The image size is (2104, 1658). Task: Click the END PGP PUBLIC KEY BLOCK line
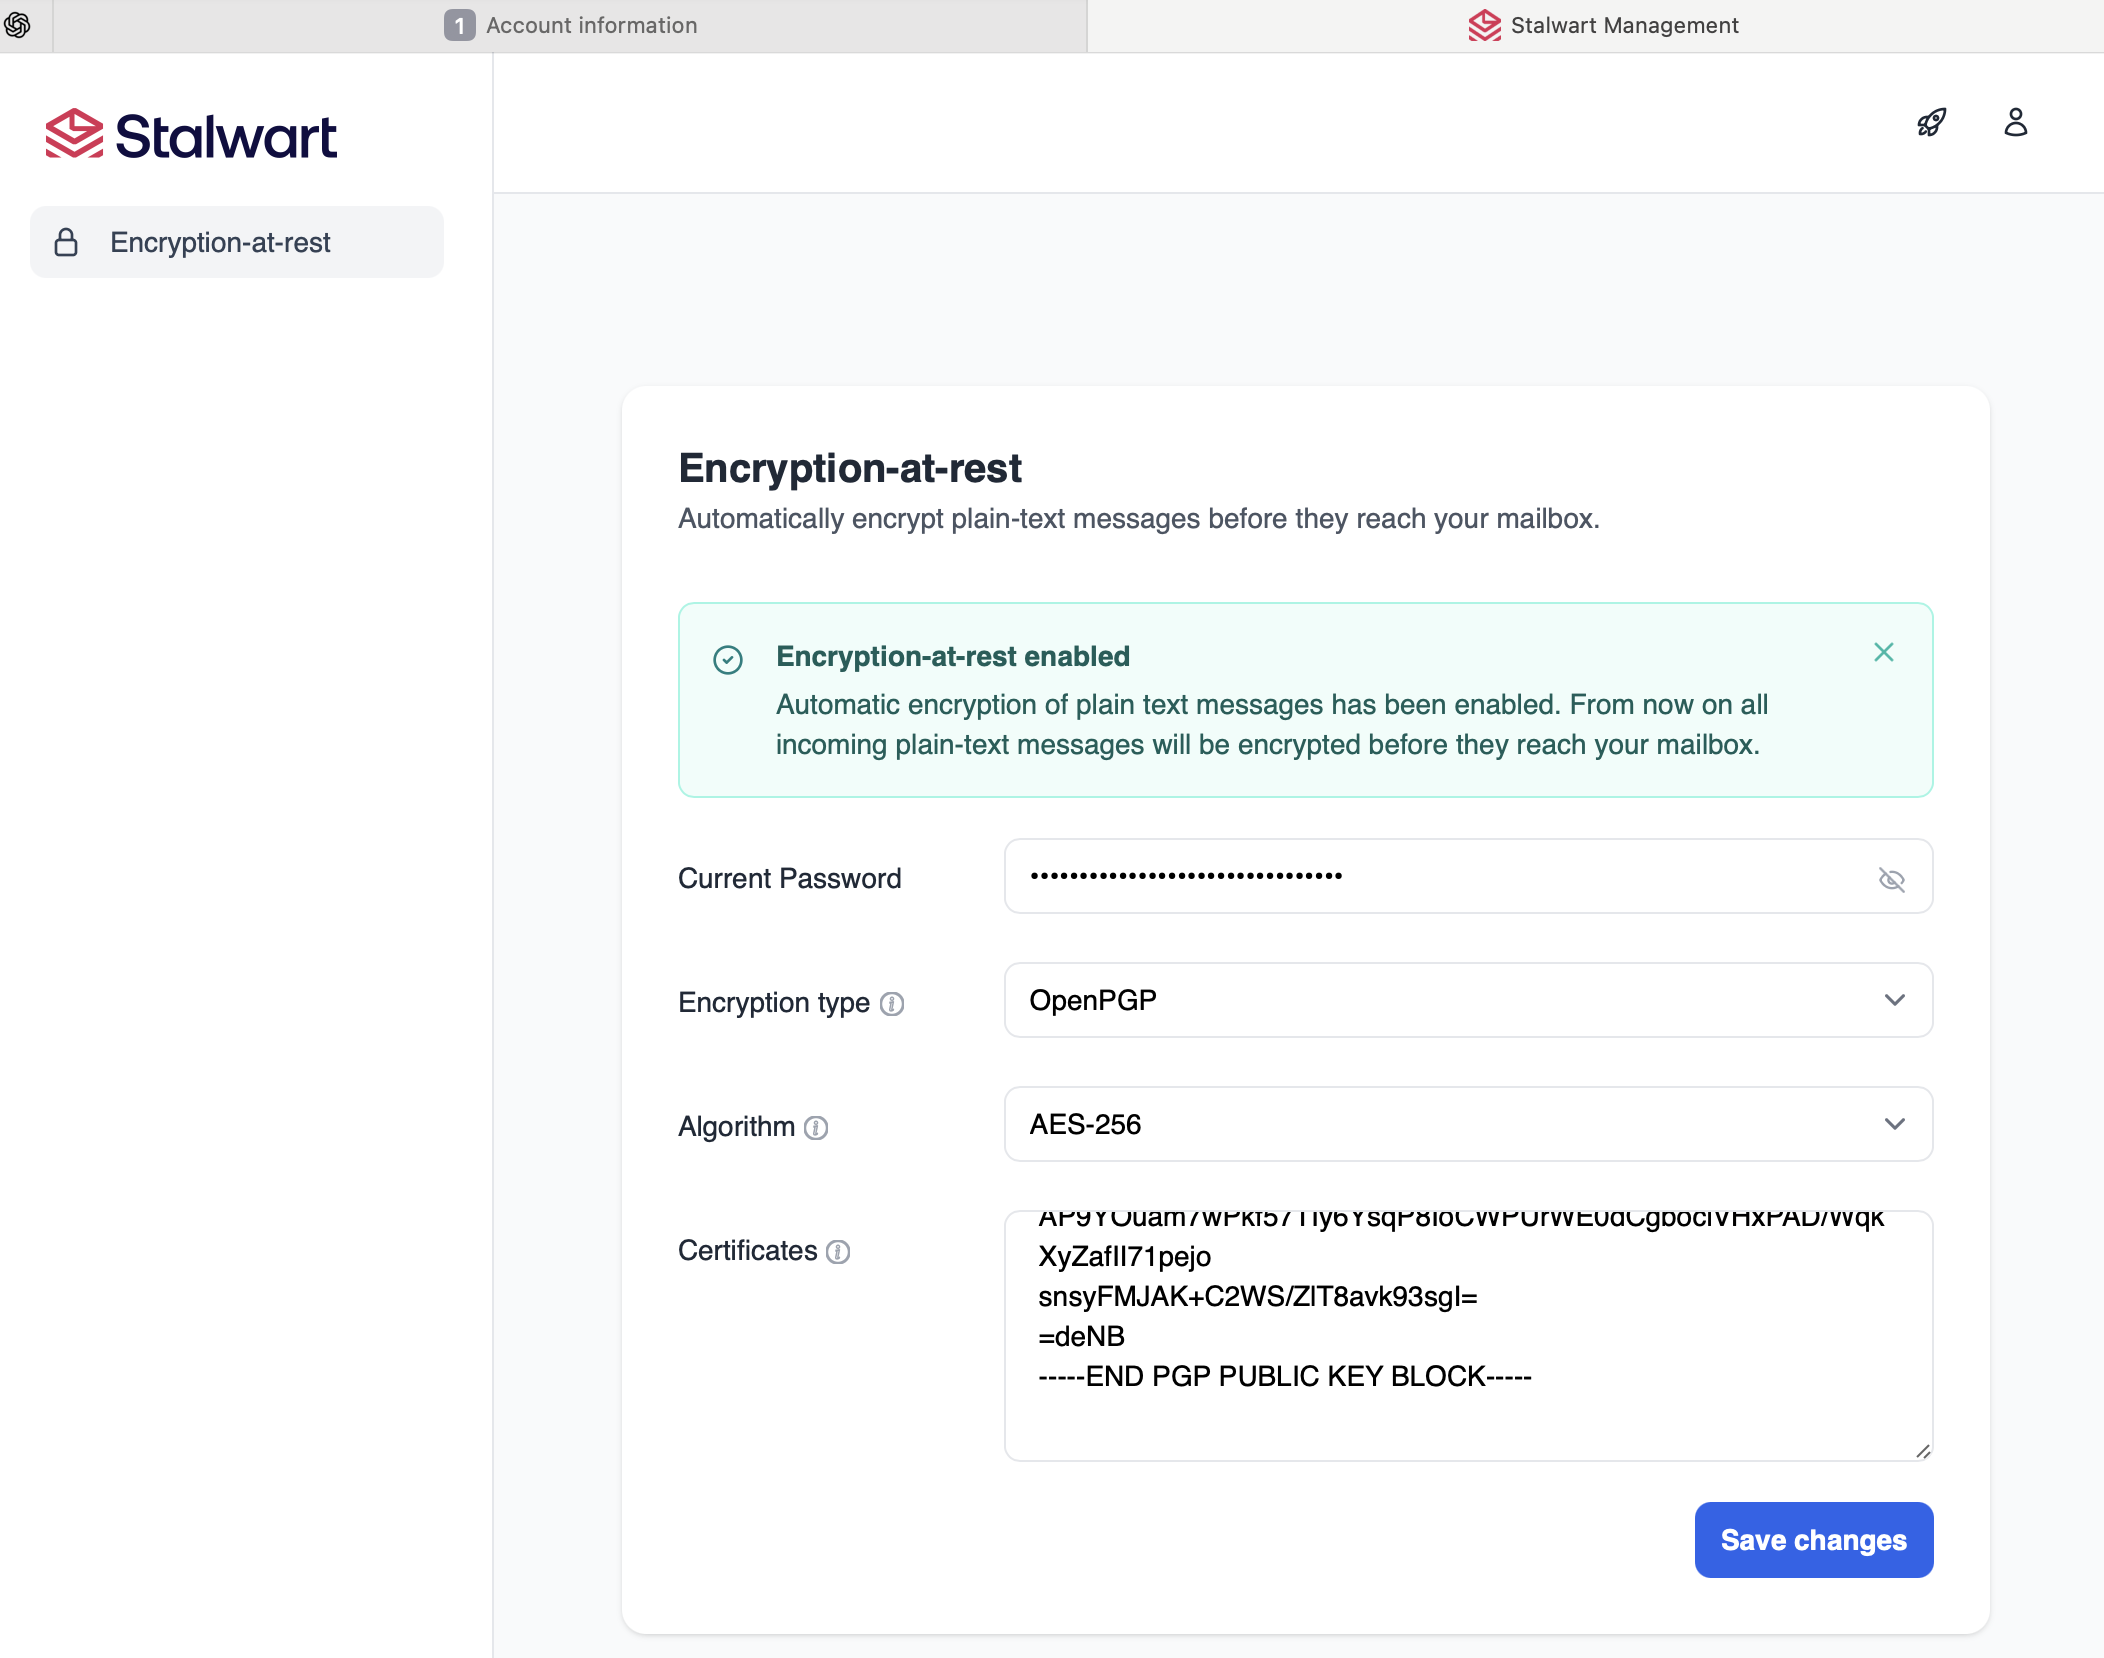pyautogui.click(x=1284, y=1377)
